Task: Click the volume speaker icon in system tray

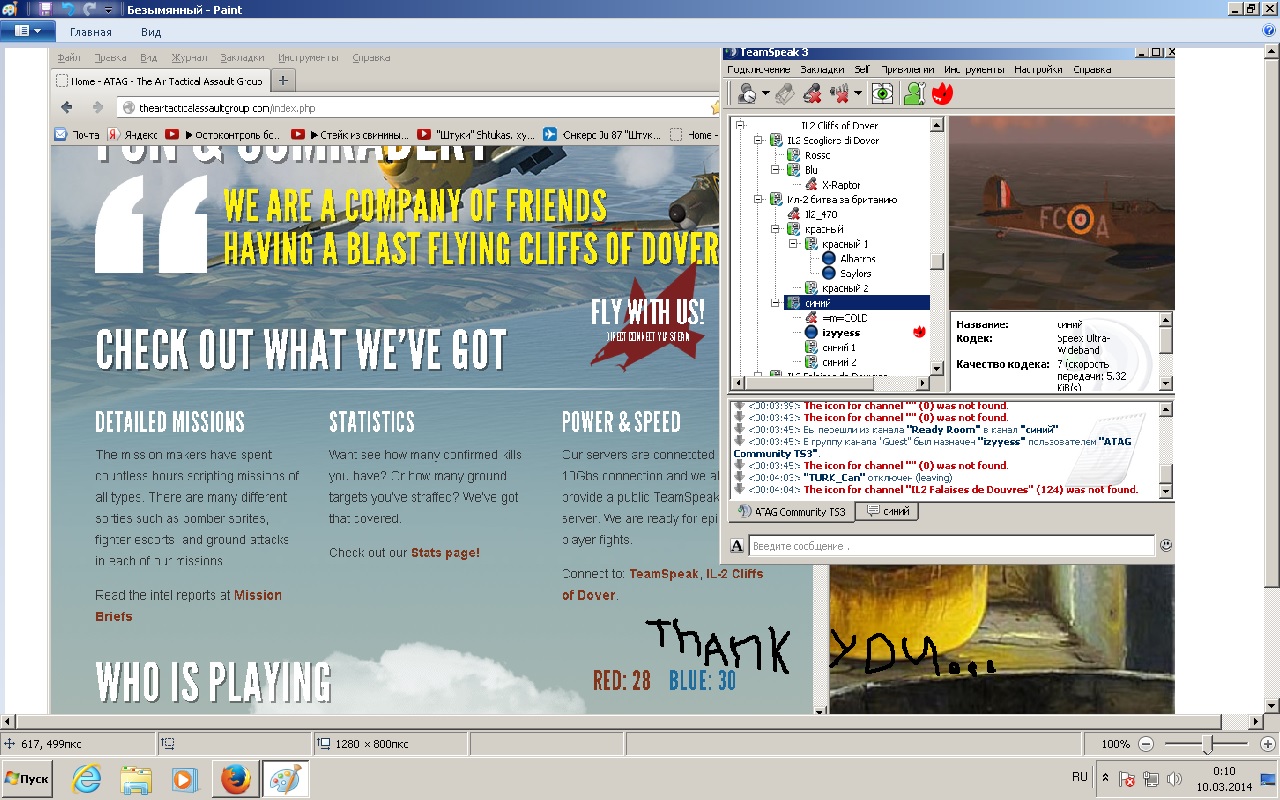Action: tap(1174, 779)
